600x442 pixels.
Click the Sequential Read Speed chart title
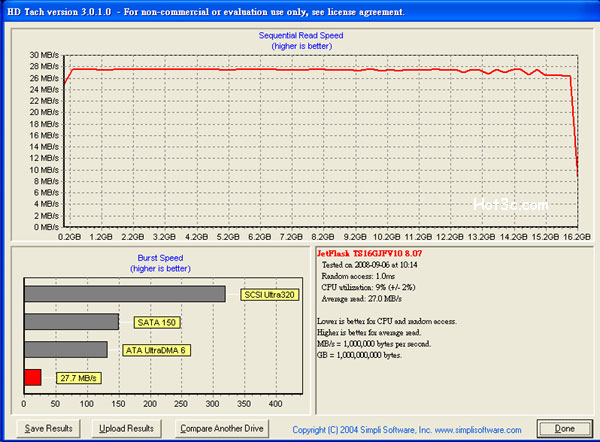click(x=300, y=35)
